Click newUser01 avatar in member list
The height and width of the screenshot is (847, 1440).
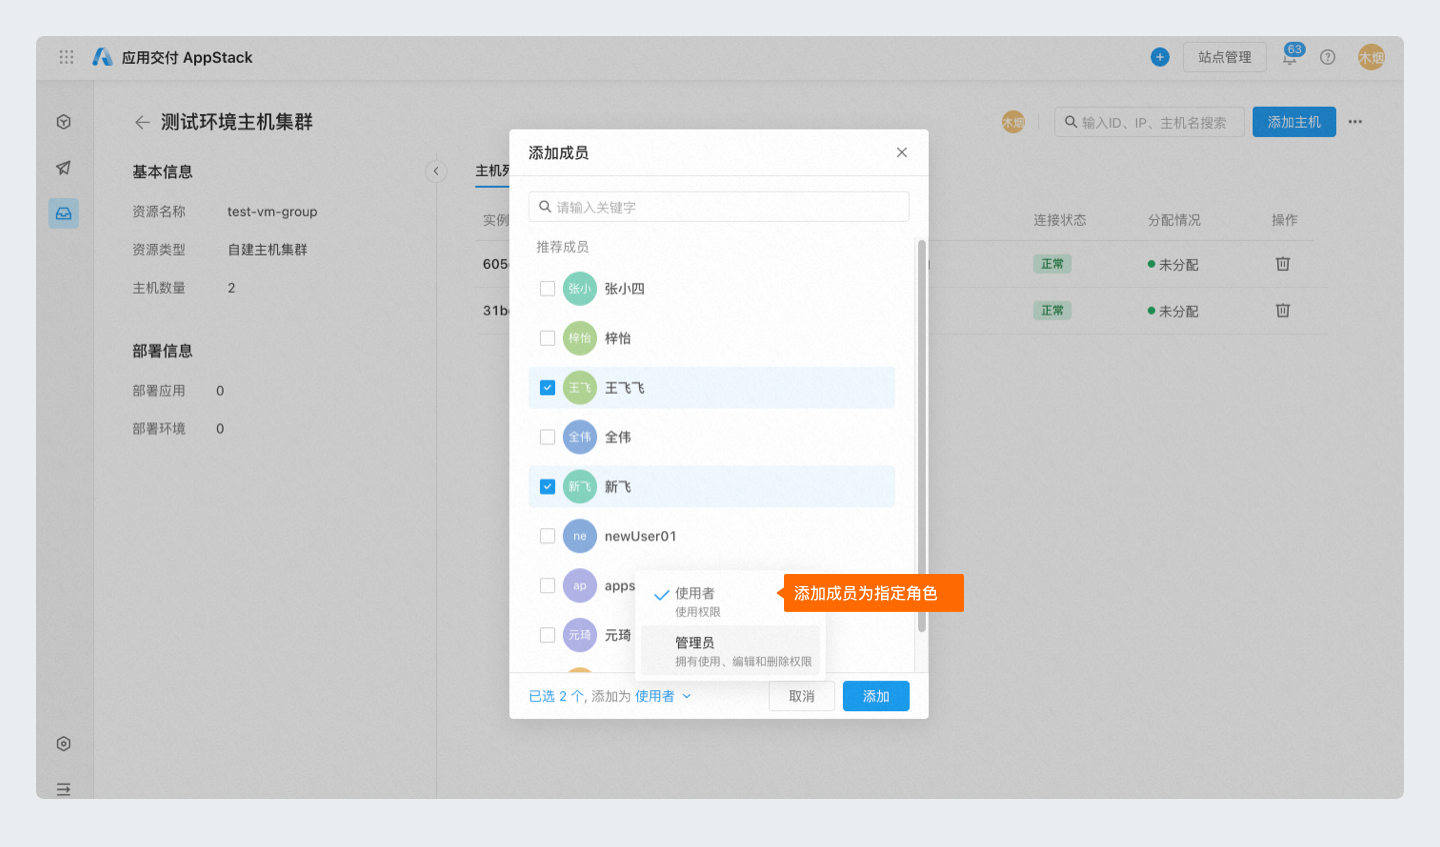coord(580,536)
